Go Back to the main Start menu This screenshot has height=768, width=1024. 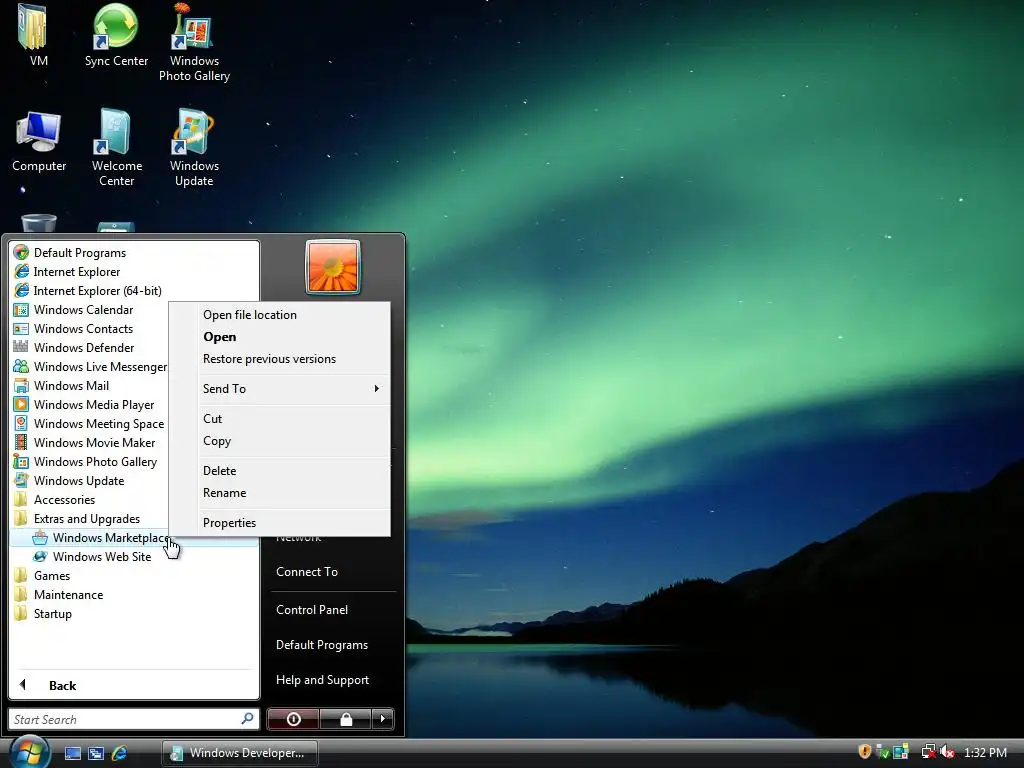(134, 685)
